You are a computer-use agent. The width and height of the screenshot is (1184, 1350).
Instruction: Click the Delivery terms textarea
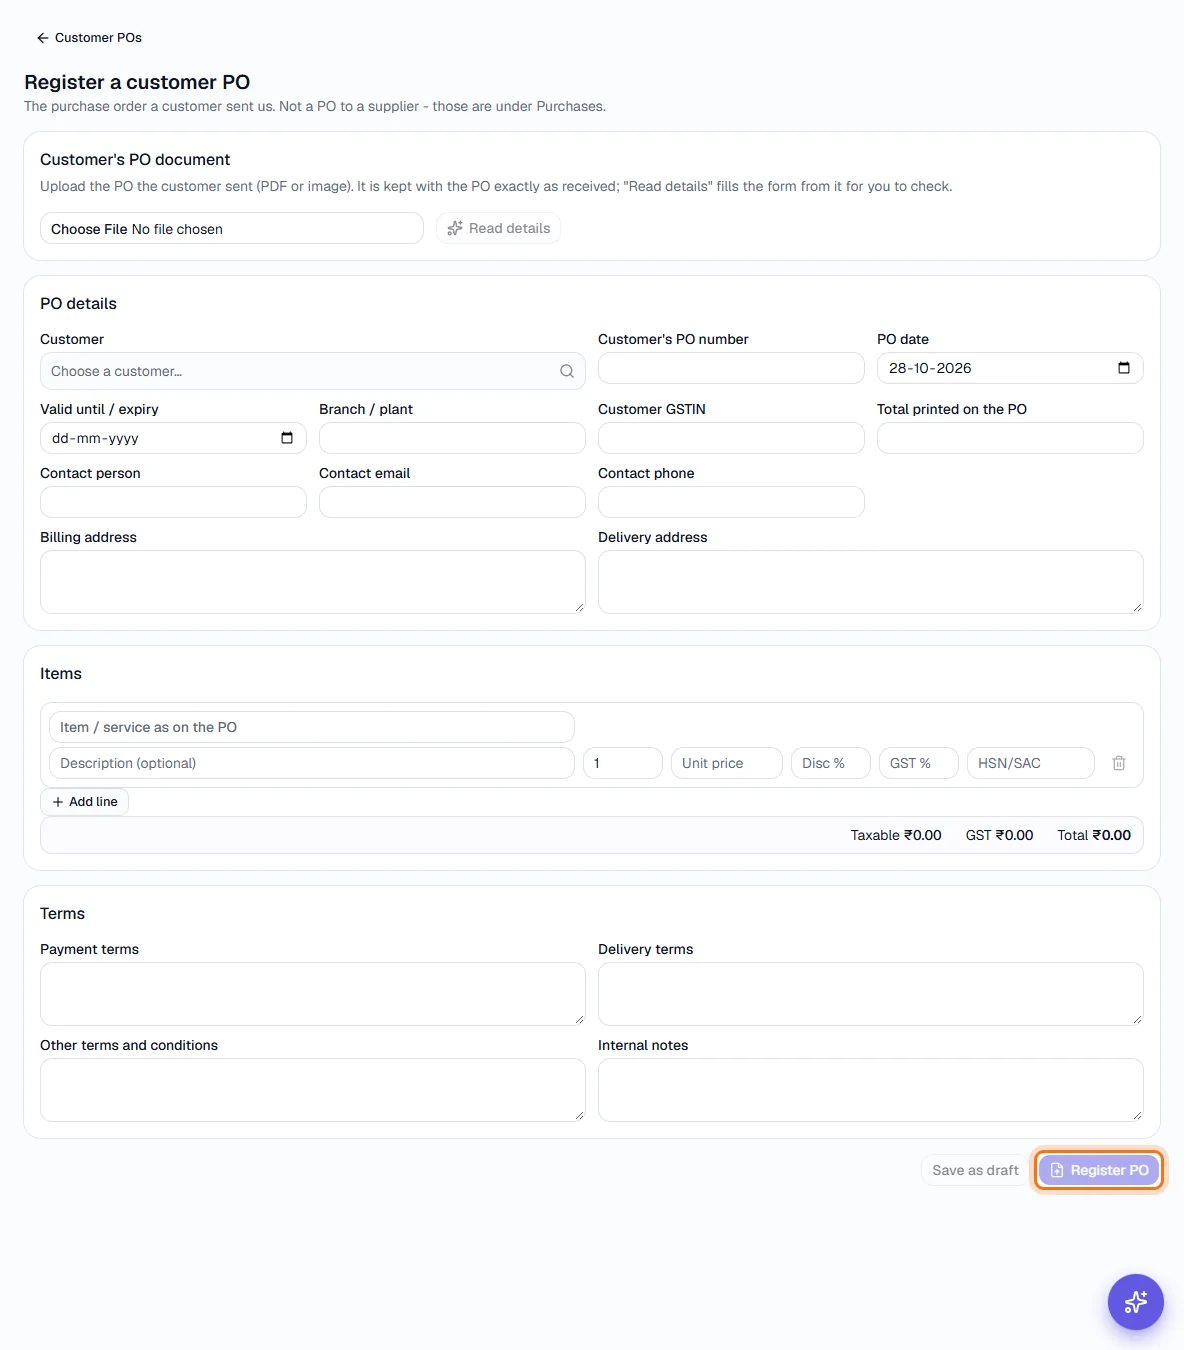click(x=870, y=994)
